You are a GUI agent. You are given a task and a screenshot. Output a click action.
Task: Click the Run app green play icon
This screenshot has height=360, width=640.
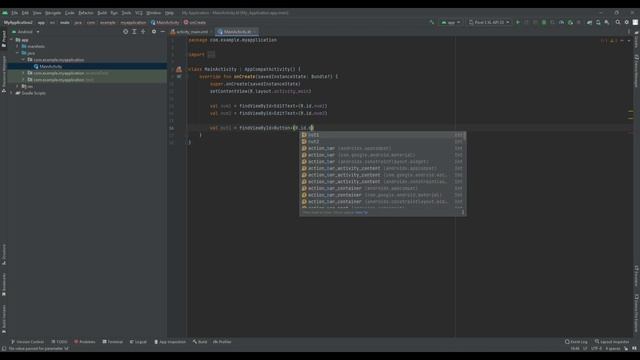pyautogui.click(x=518, y=22)
